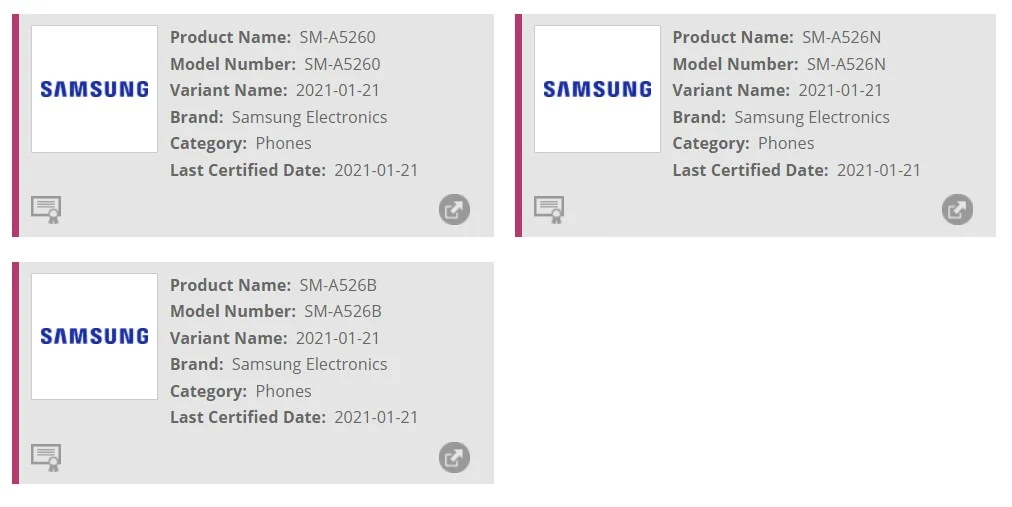Click Category Phones on SM-A5260 card
The height and width of the screenshot is (507, 1012).
(x=283, y=143)
